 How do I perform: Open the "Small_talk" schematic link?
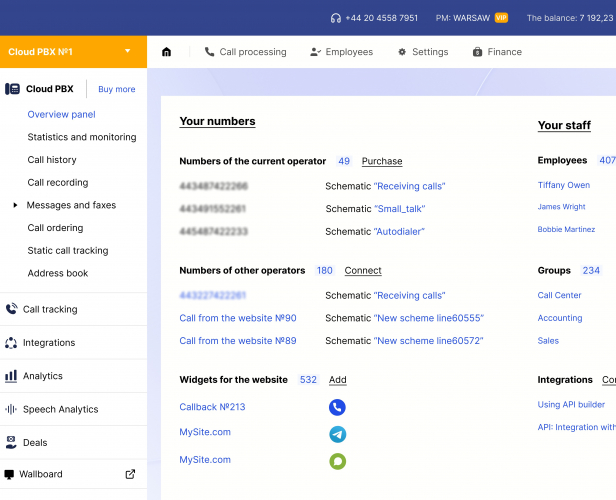click(x=400, y=209)
